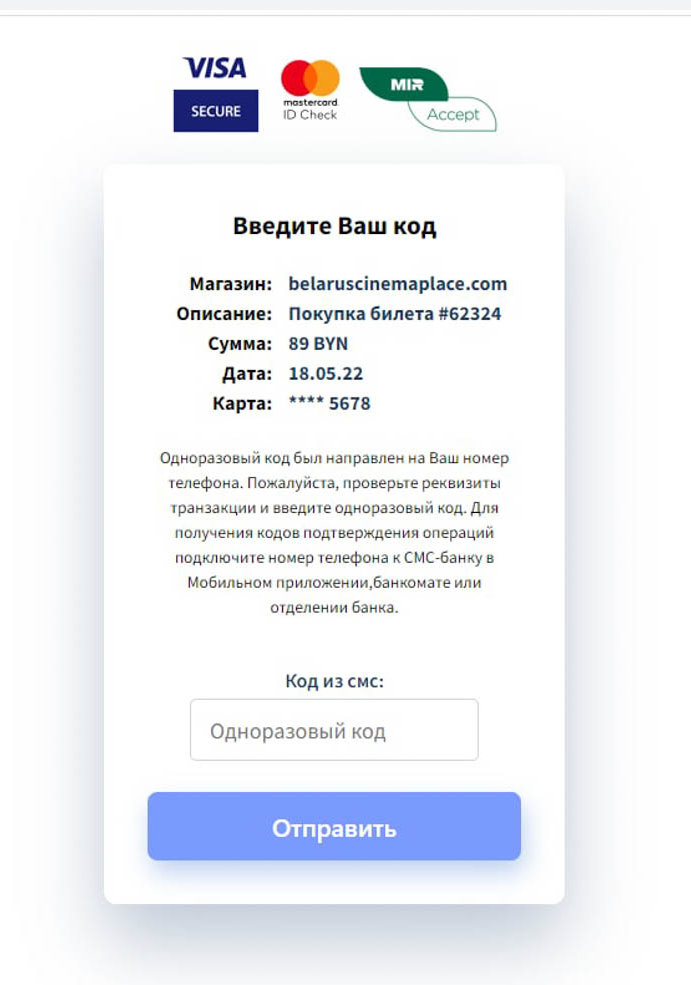Click the Код из смс label
Screen dimensions: 691x985
click(334, 681)
